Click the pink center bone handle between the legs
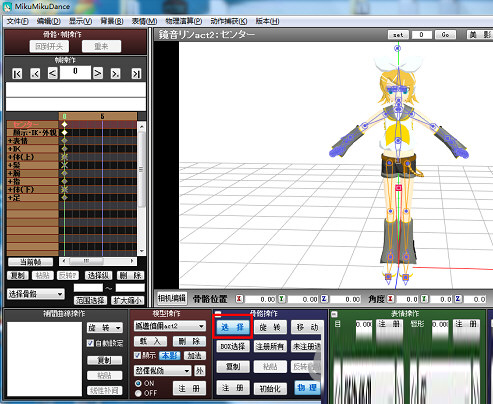493x404 pixels. click(x=398, y=188)
